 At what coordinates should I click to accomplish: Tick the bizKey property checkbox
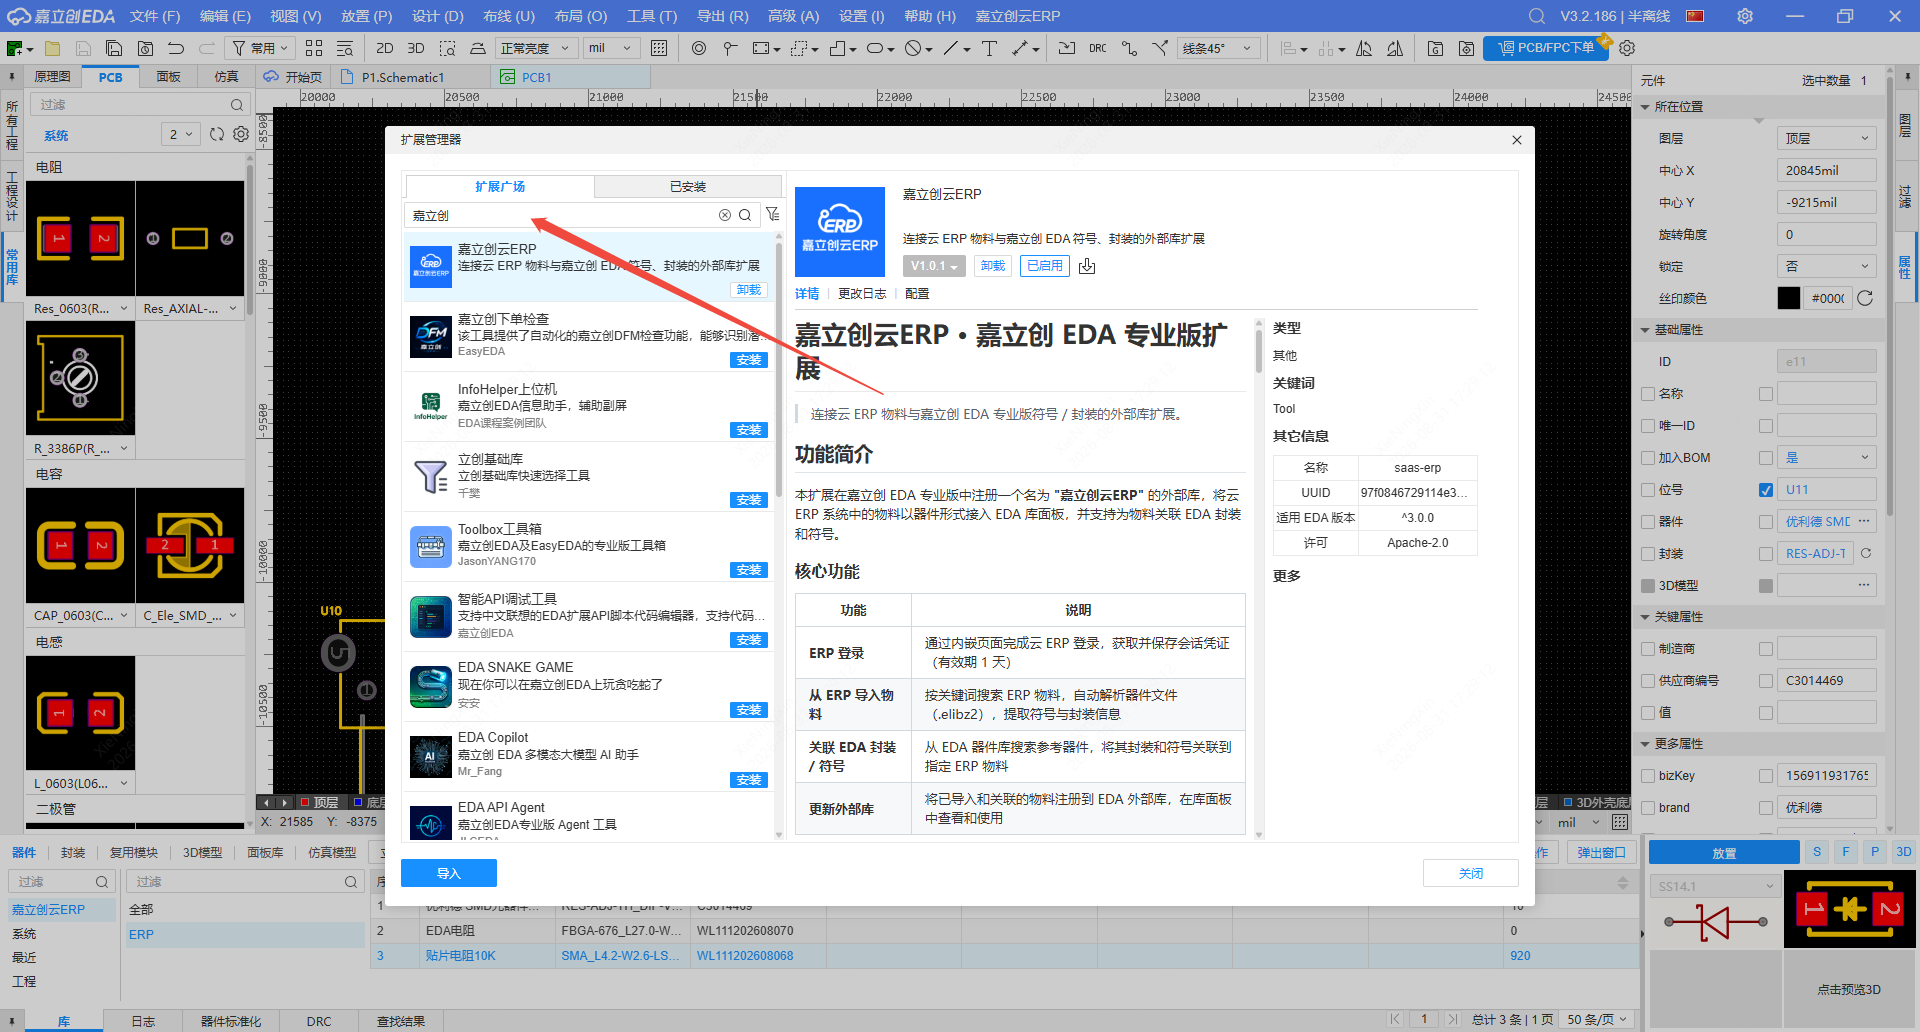[x=1648, y=776]
